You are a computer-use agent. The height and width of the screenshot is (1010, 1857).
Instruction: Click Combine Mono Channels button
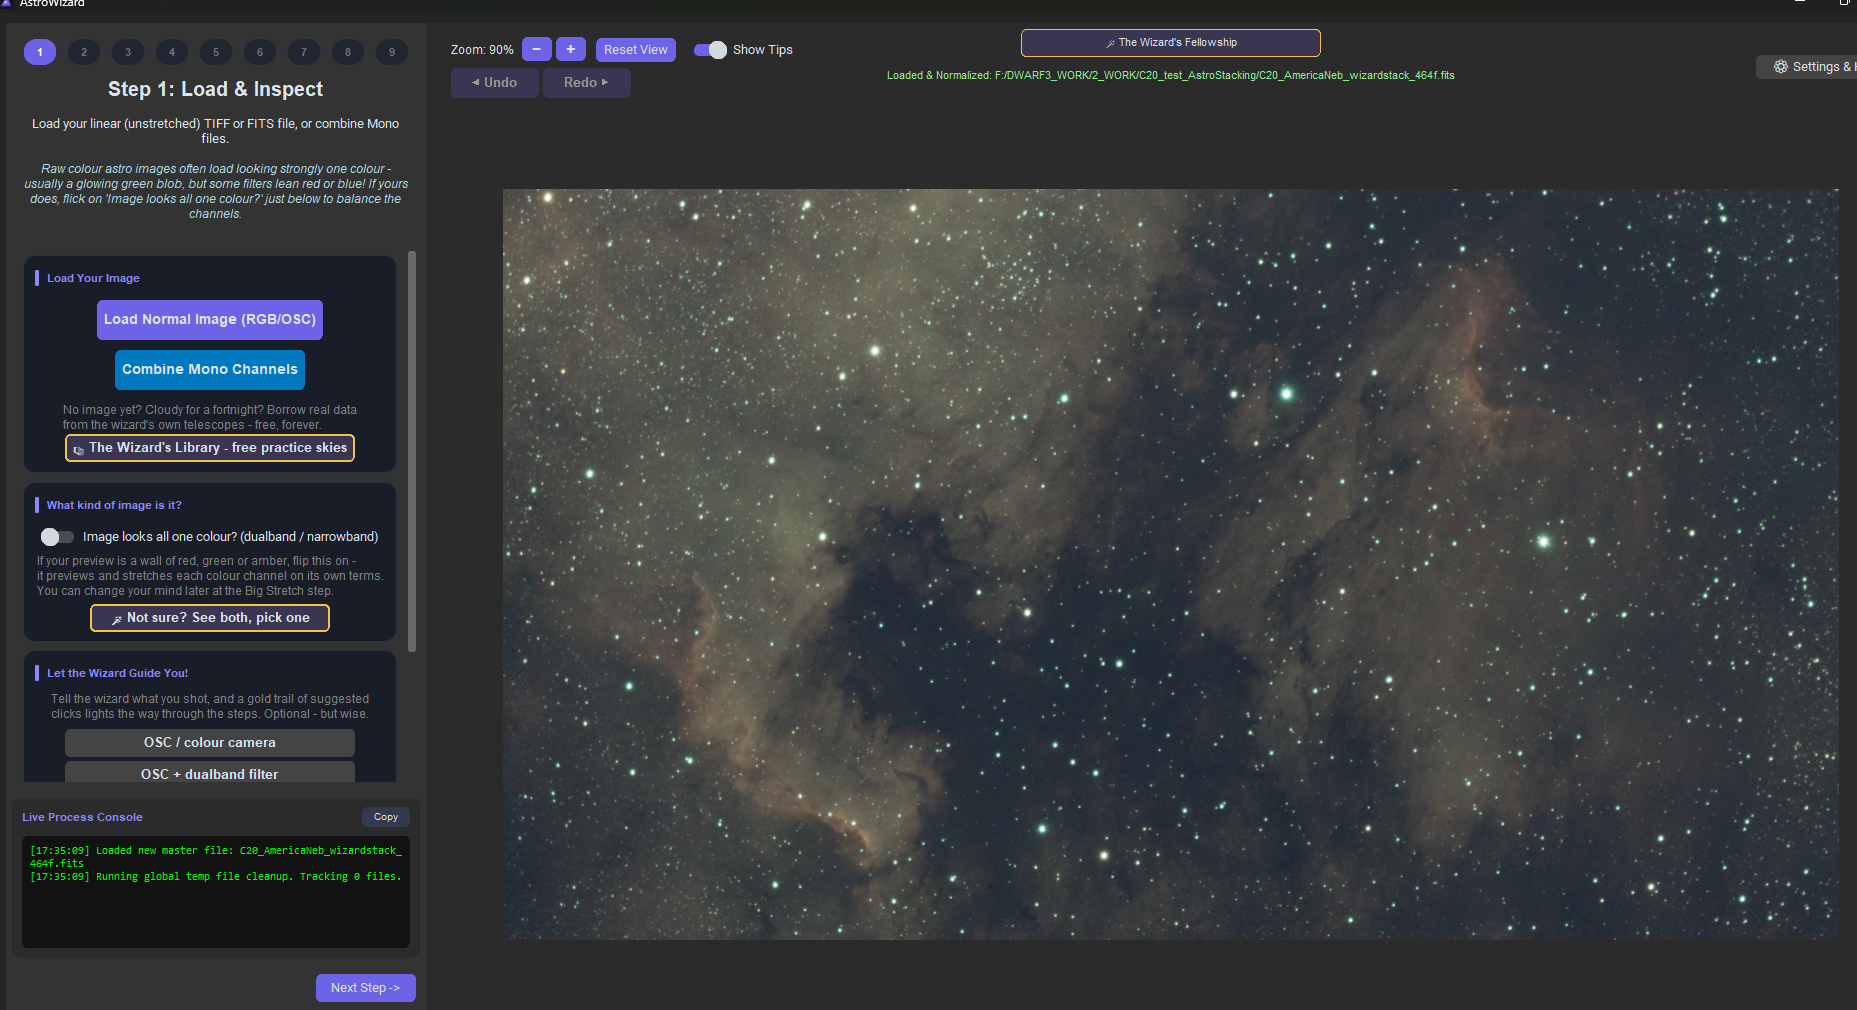[x=210, y=370]
